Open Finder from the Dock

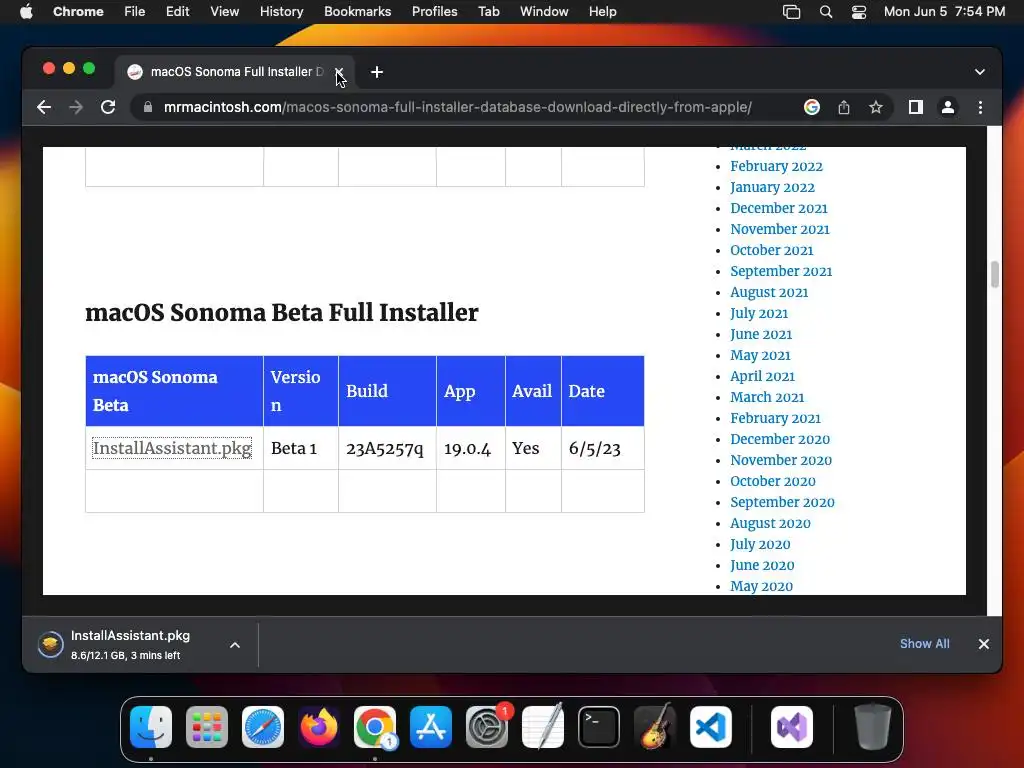click(x=151, y=727)
